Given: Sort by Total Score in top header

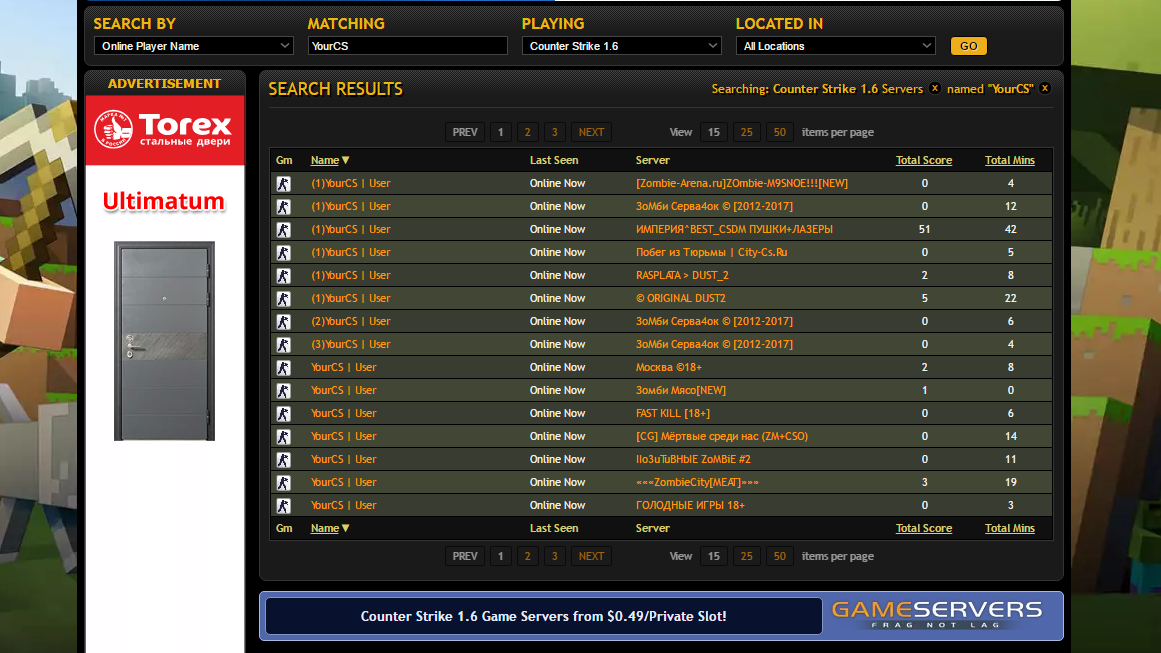Looking at the screenshot, I should [923, 160].
